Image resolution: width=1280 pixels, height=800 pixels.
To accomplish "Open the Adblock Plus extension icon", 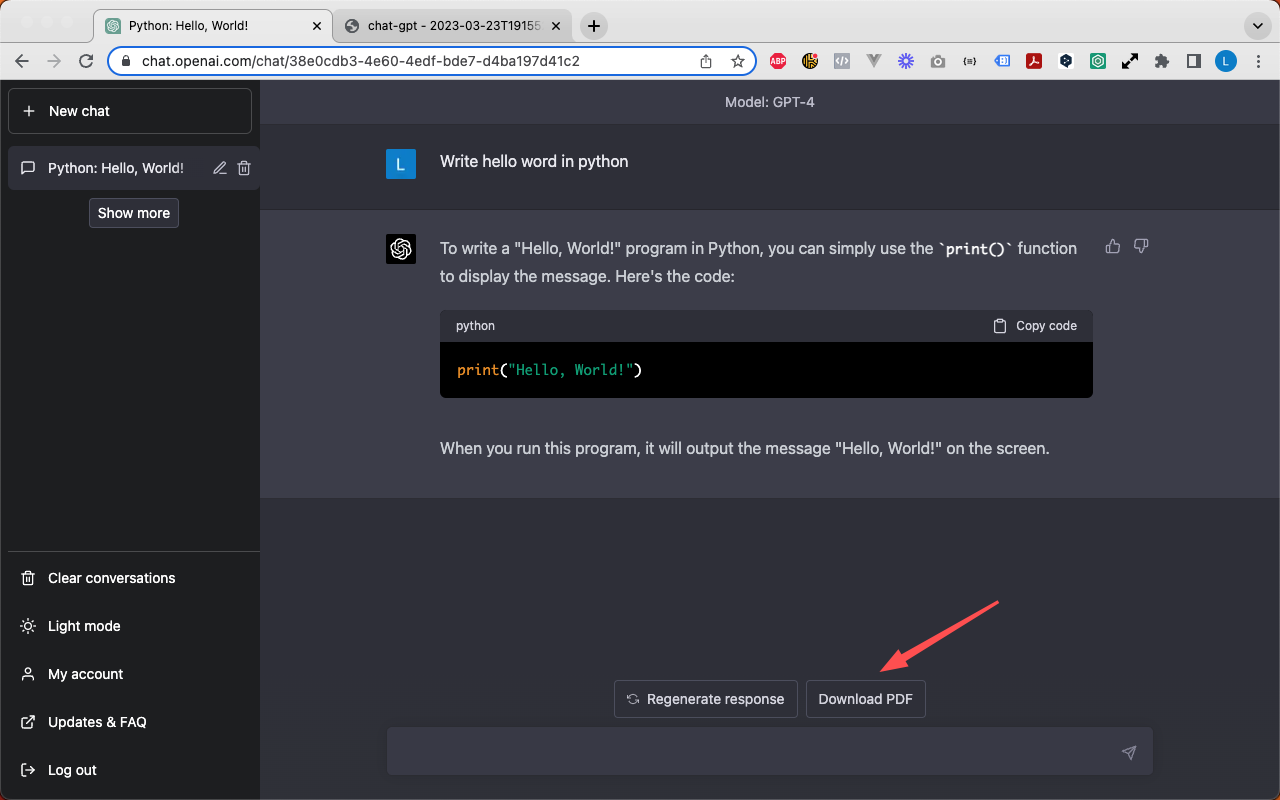I will (778, 61).
